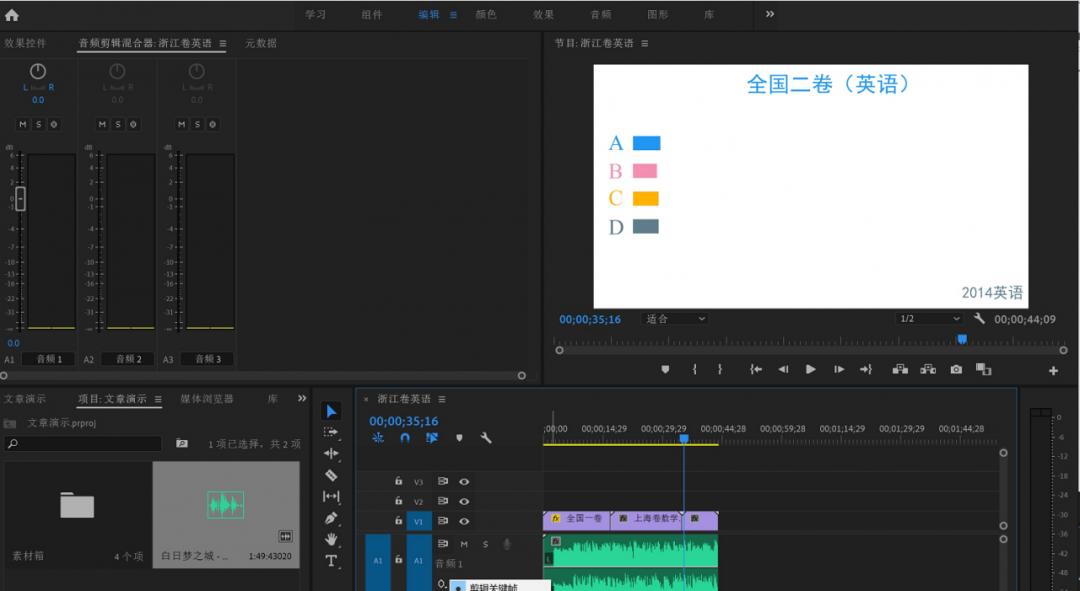Pick the Ripple Edit tool
Viewport: 1080px width, 591px height.
(x=332, y=453)
